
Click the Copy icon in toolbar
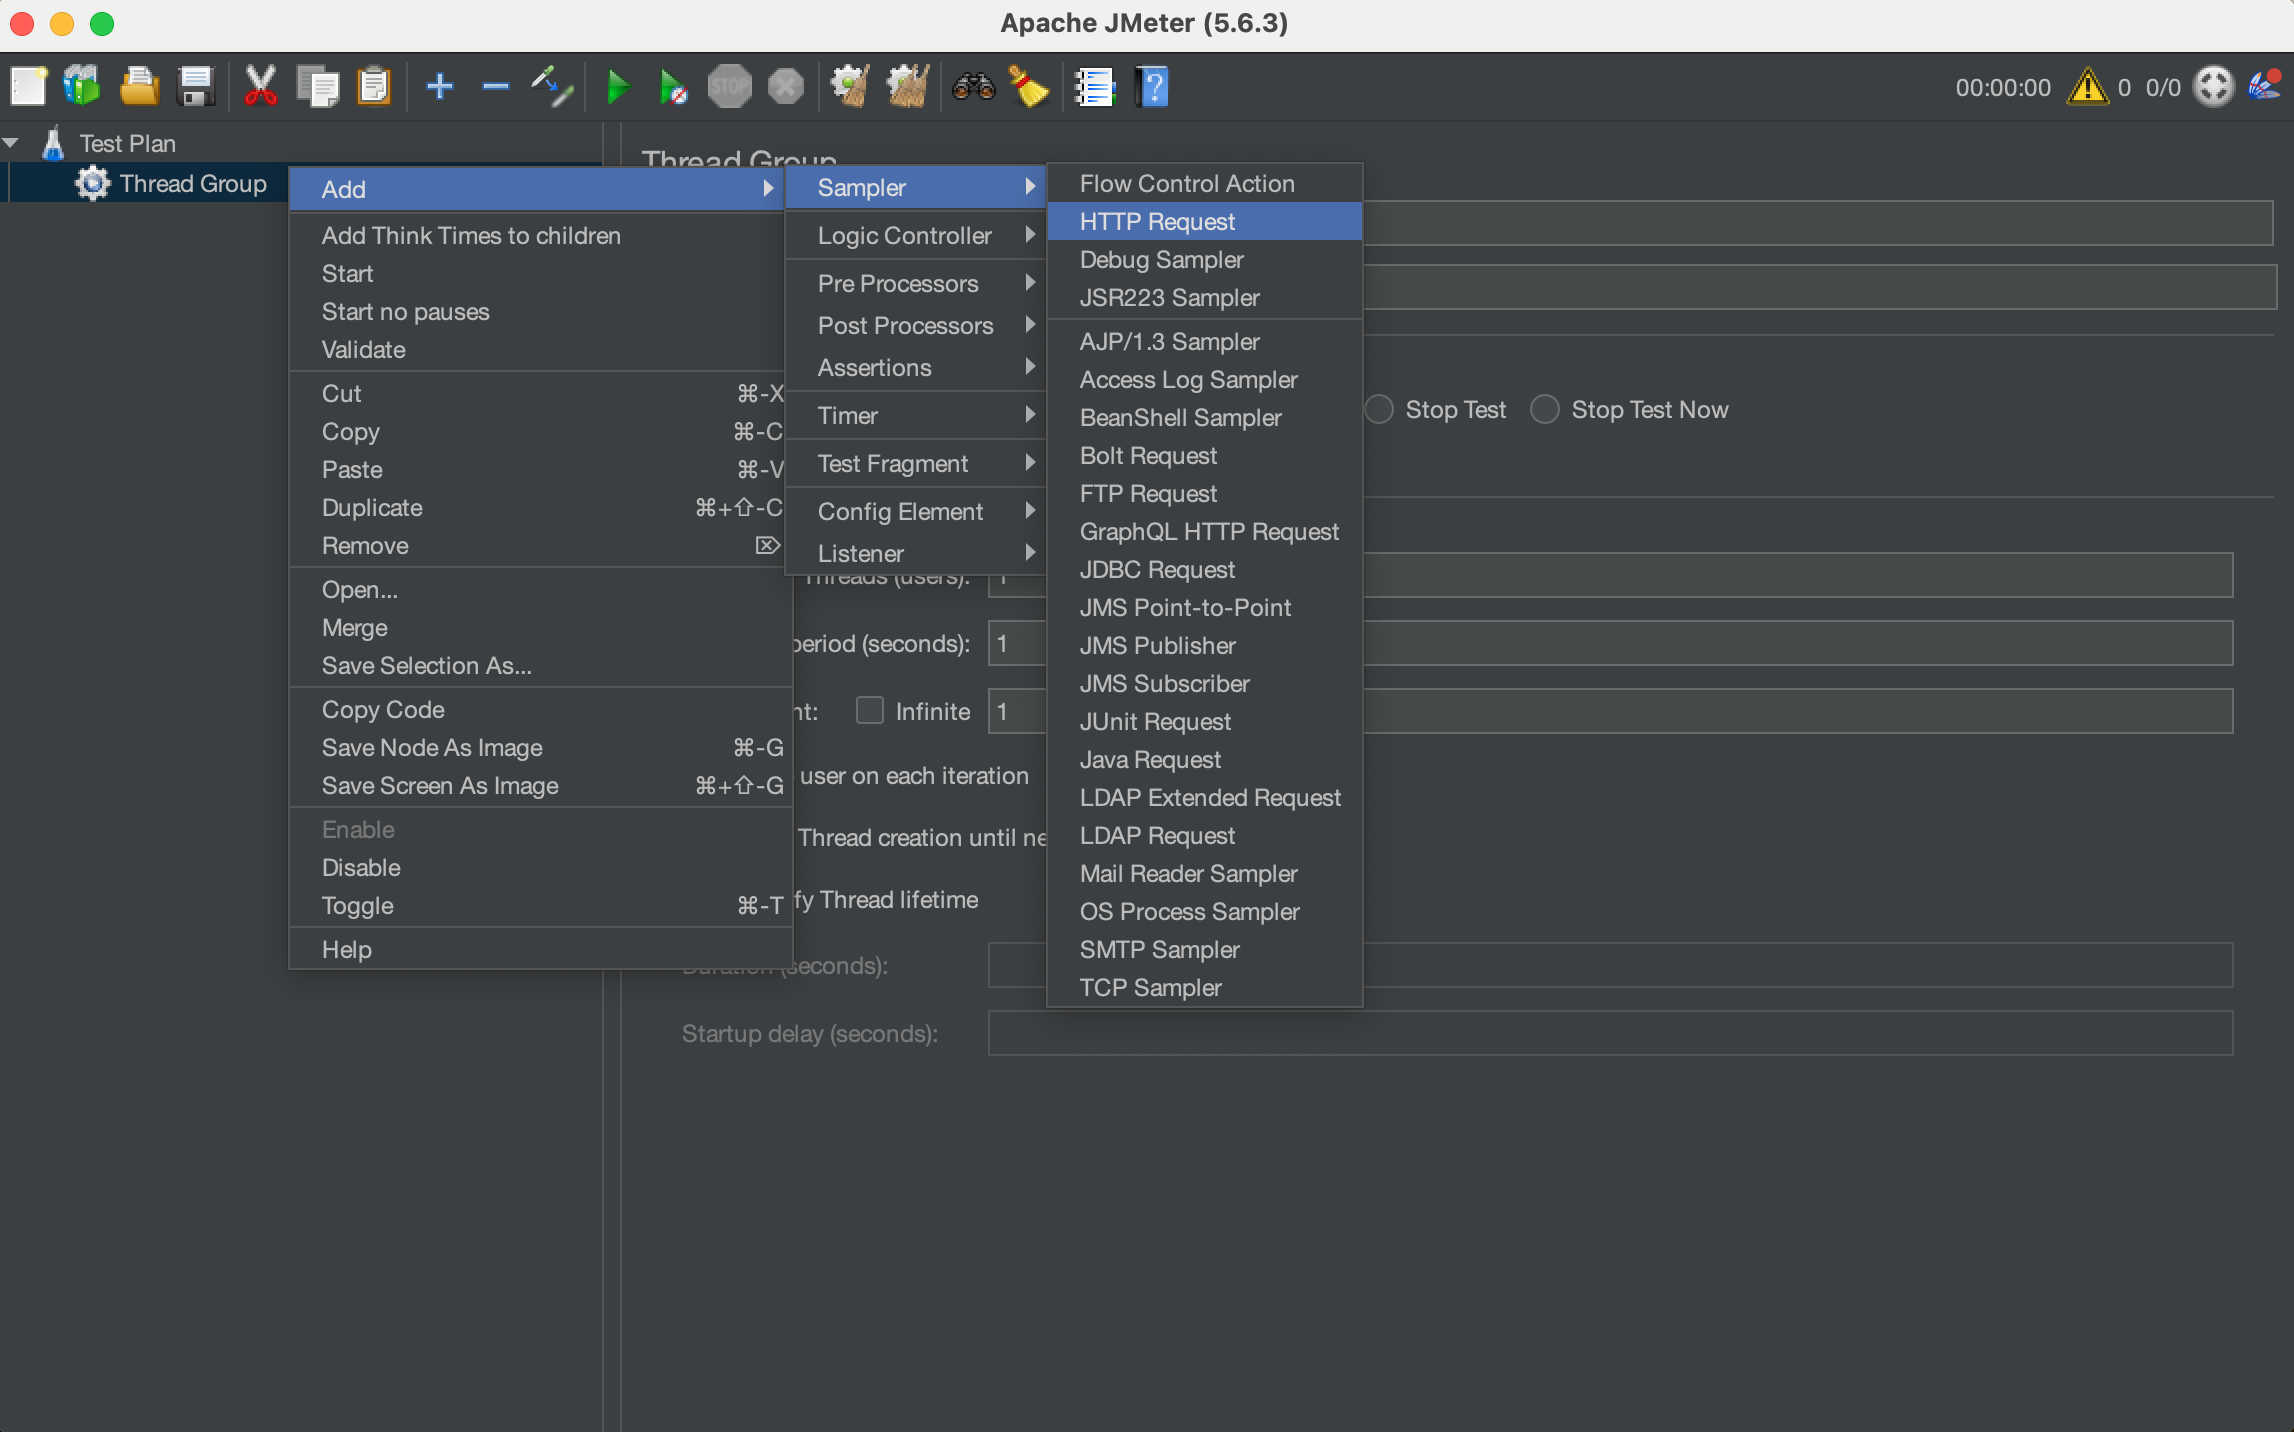pyautogui.click(x=318, y=86)
